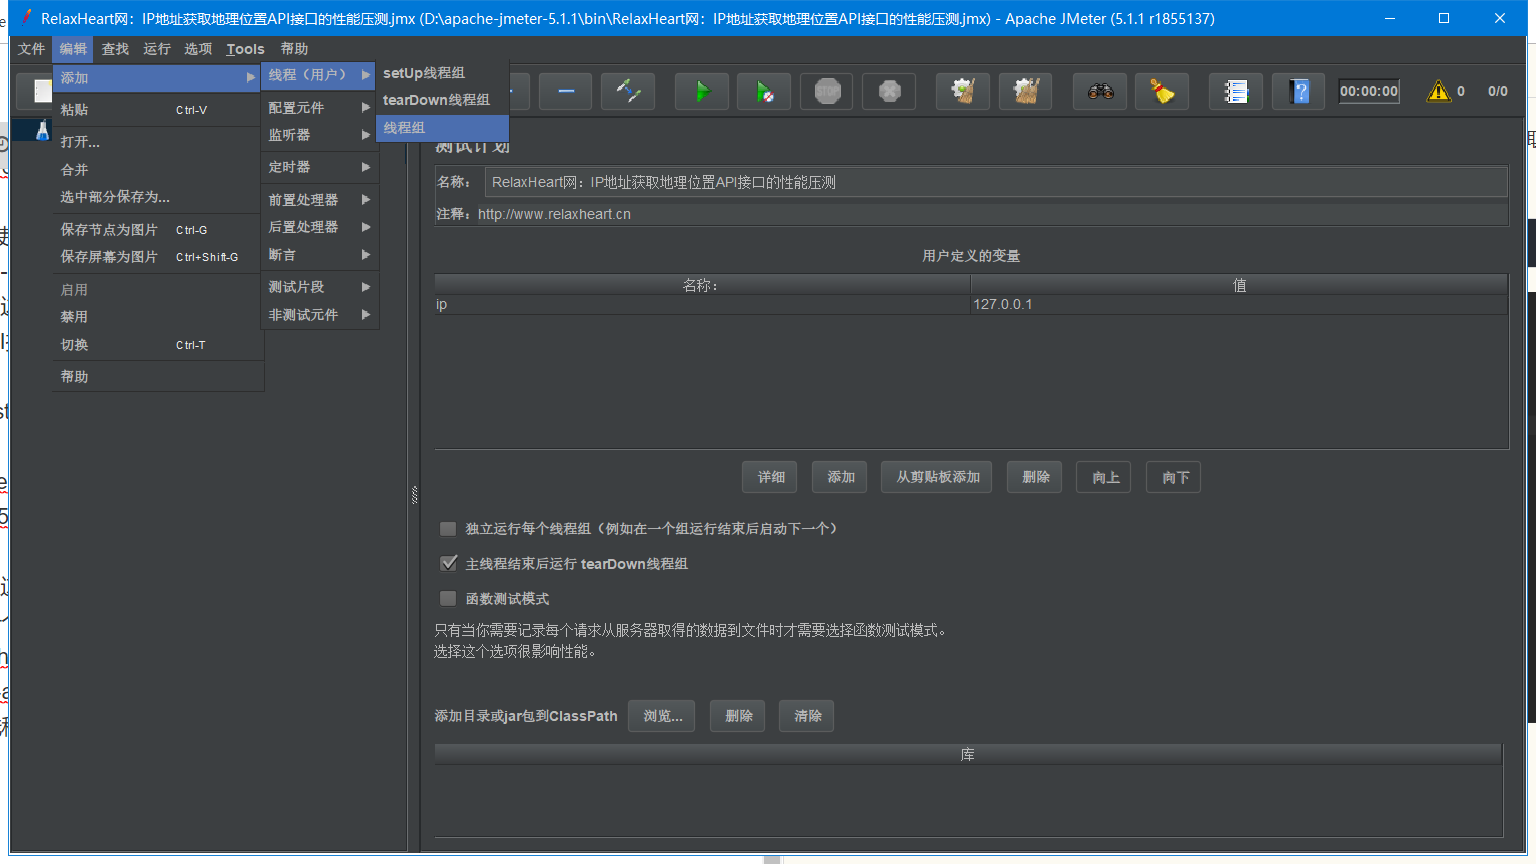1536x864 pixels.
Task: Expand the 配置元件 submenu
Action: (x=318, y=107)
